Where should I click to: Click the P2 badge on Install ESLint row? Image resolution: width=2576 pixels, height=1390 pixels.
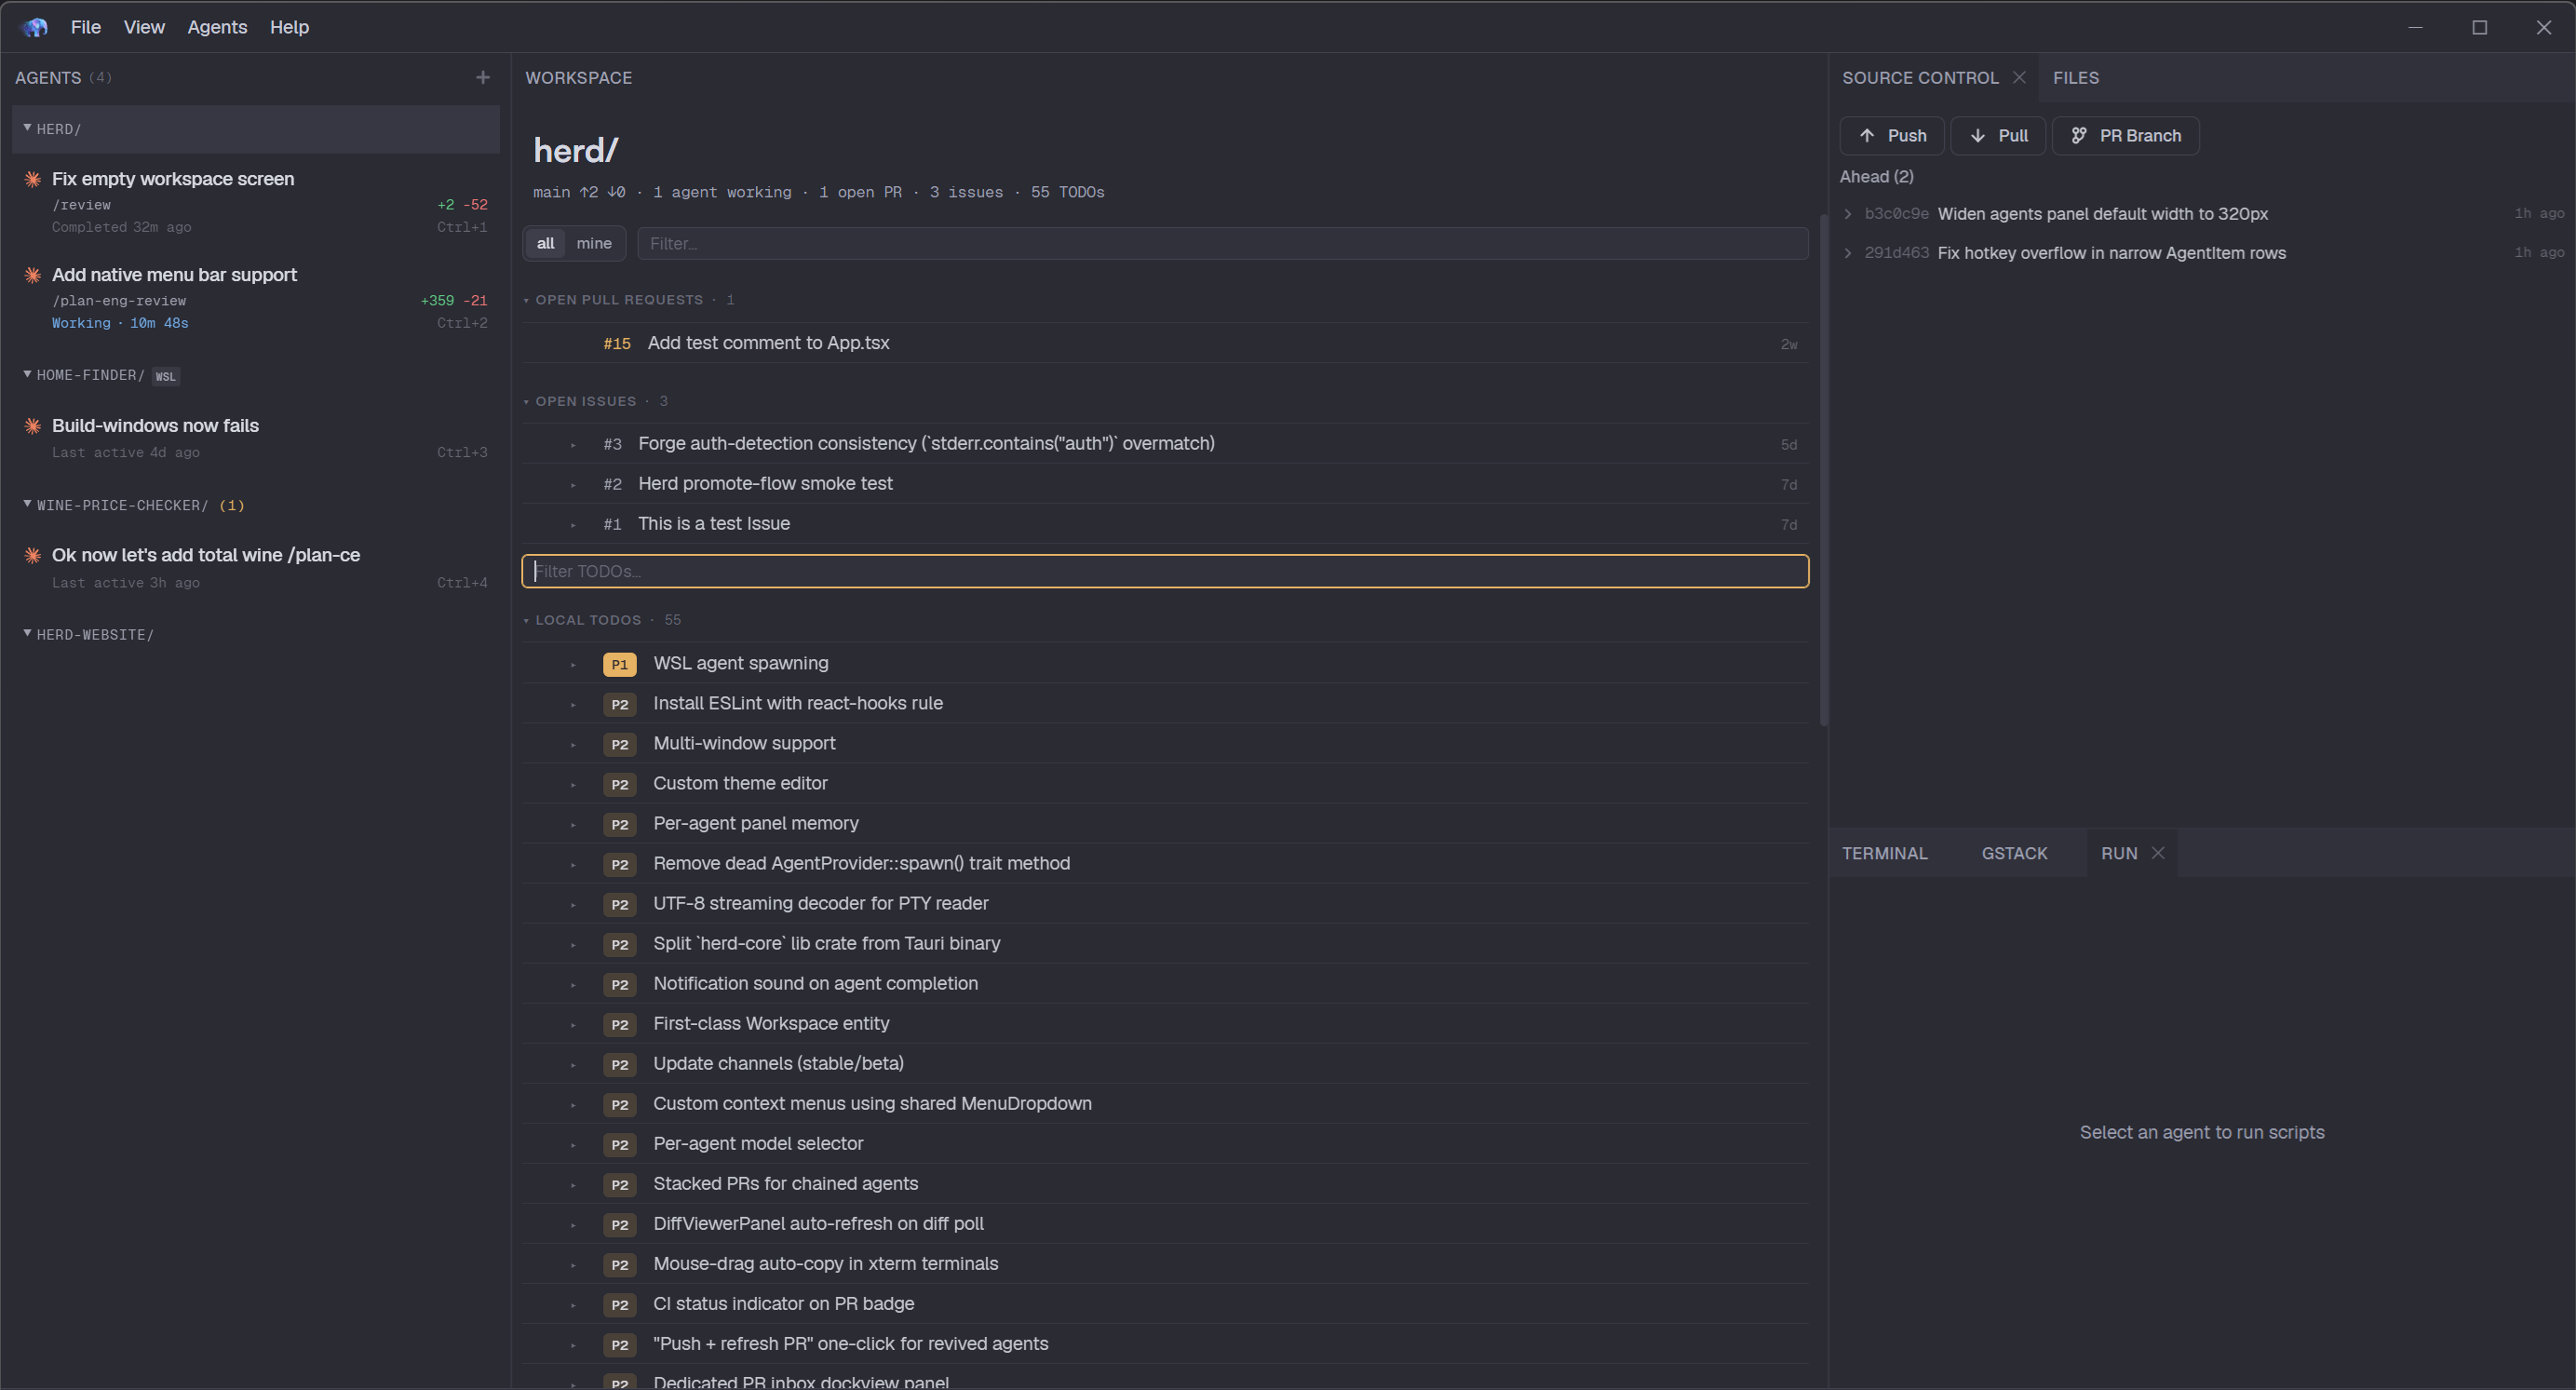(620, 704)
